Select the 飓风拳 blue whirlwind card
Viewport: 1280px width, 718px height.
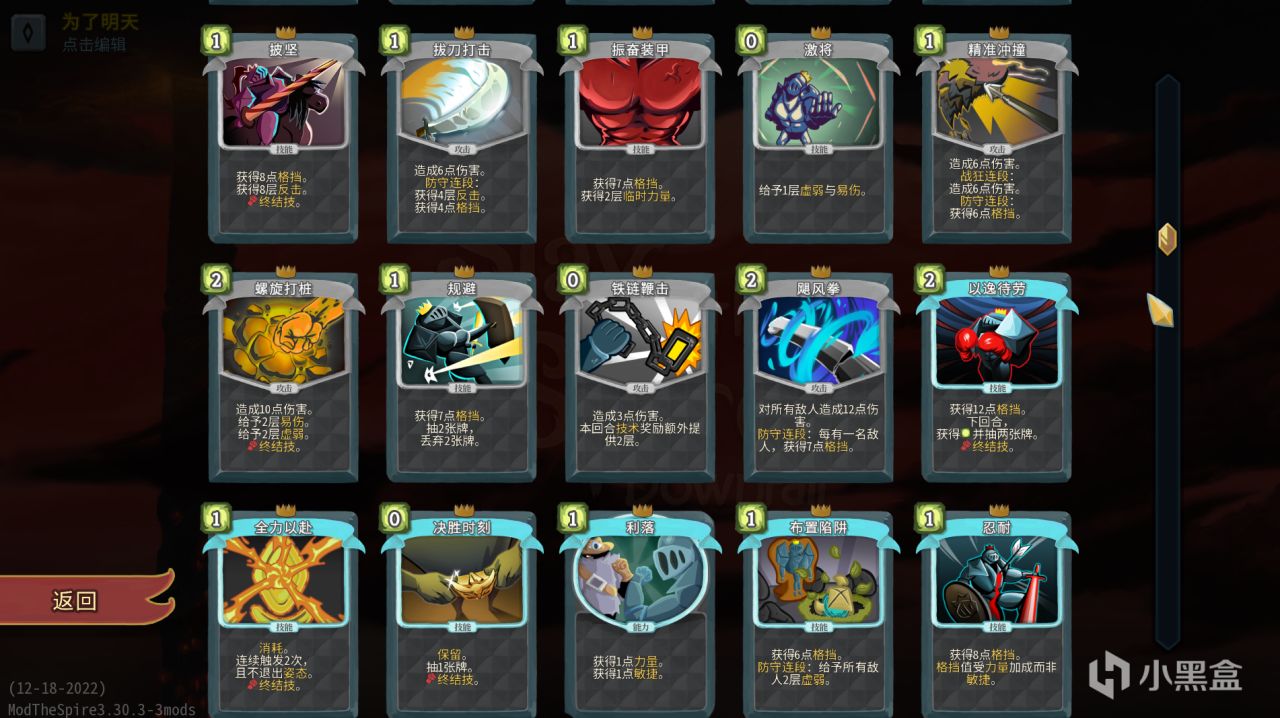tap(819, 375)
